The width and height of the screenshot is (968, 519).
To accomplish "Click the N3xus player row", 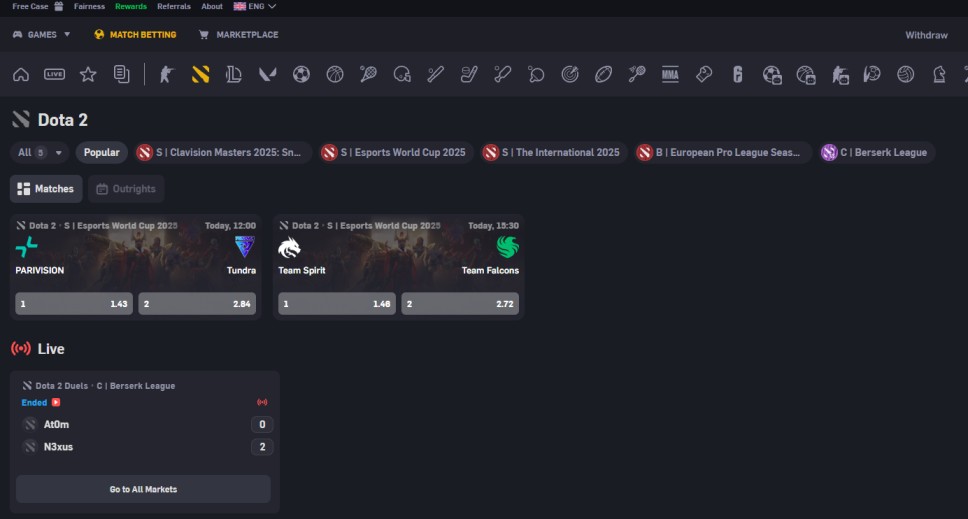I will point(147,447).
